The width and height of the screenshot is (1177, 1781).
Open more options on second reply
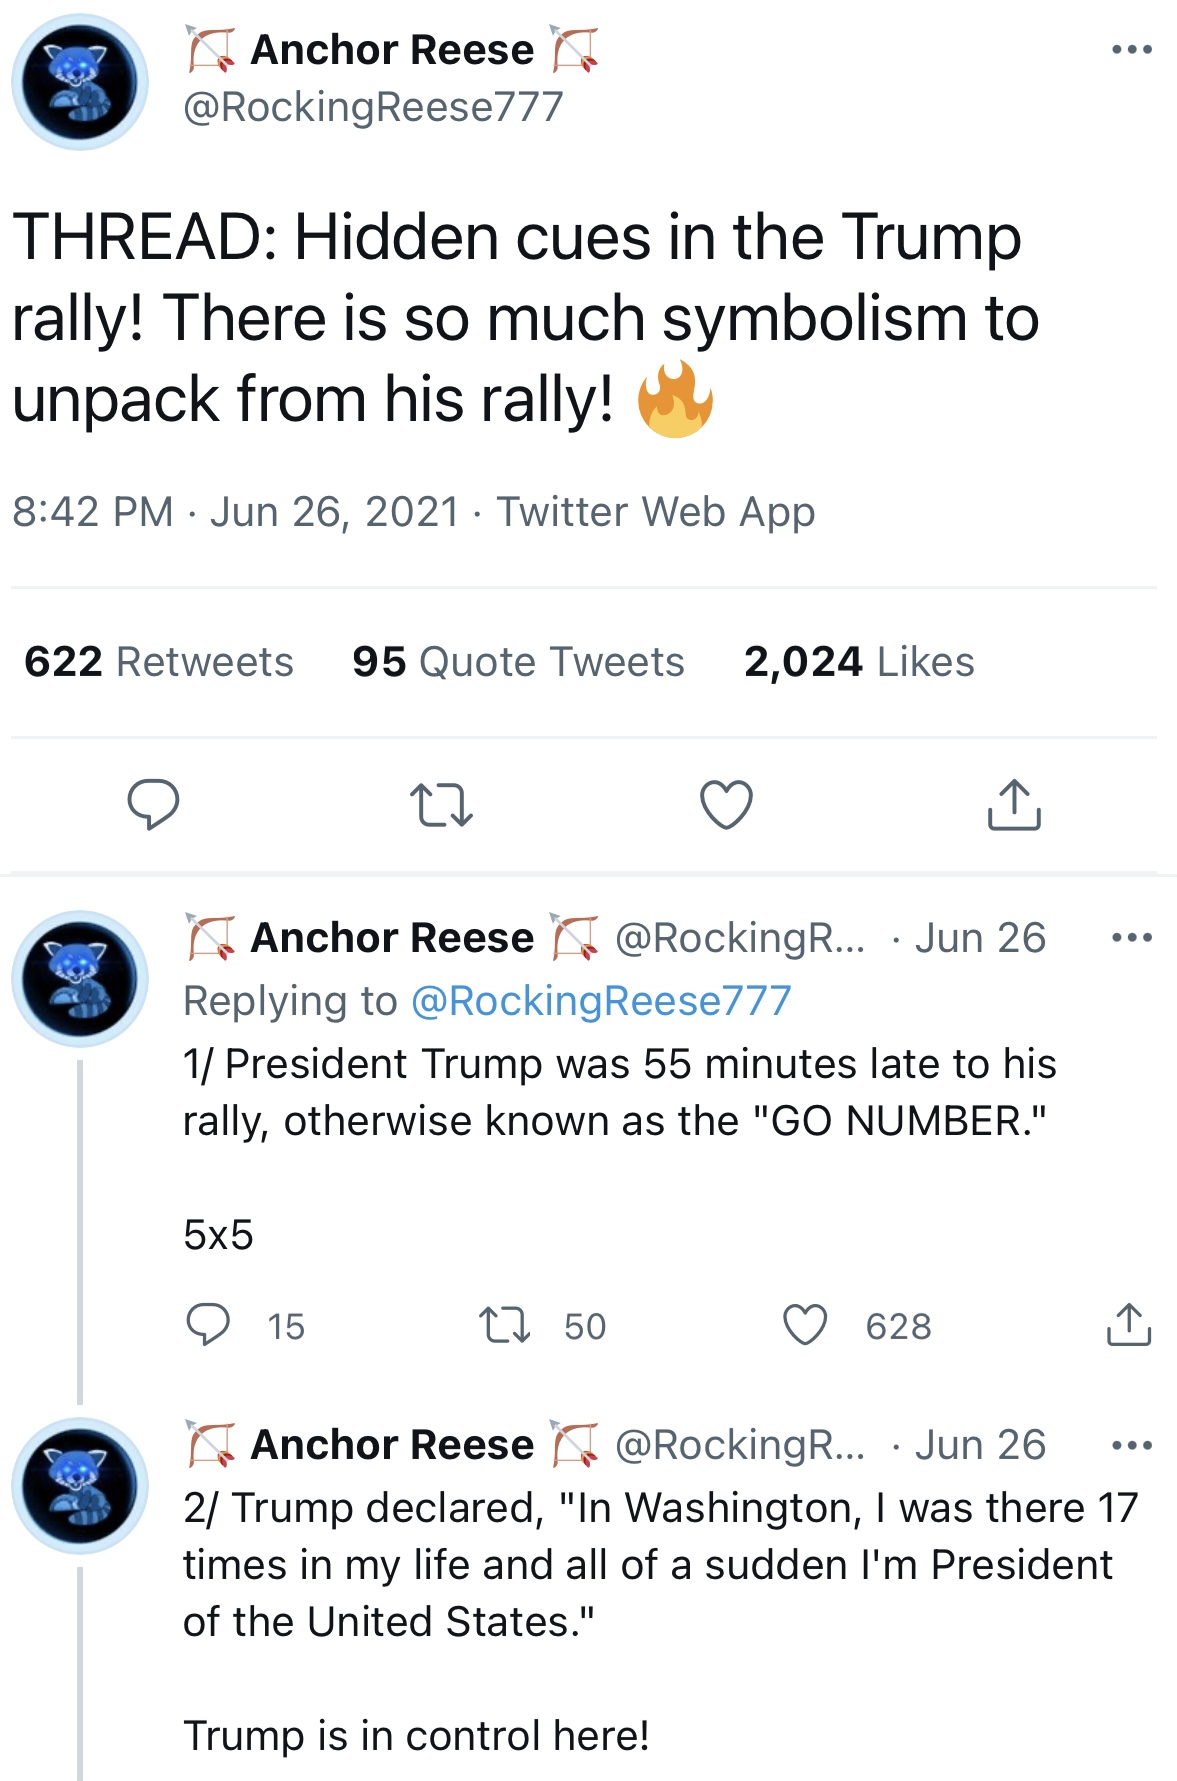(x=1132, y=1445)
